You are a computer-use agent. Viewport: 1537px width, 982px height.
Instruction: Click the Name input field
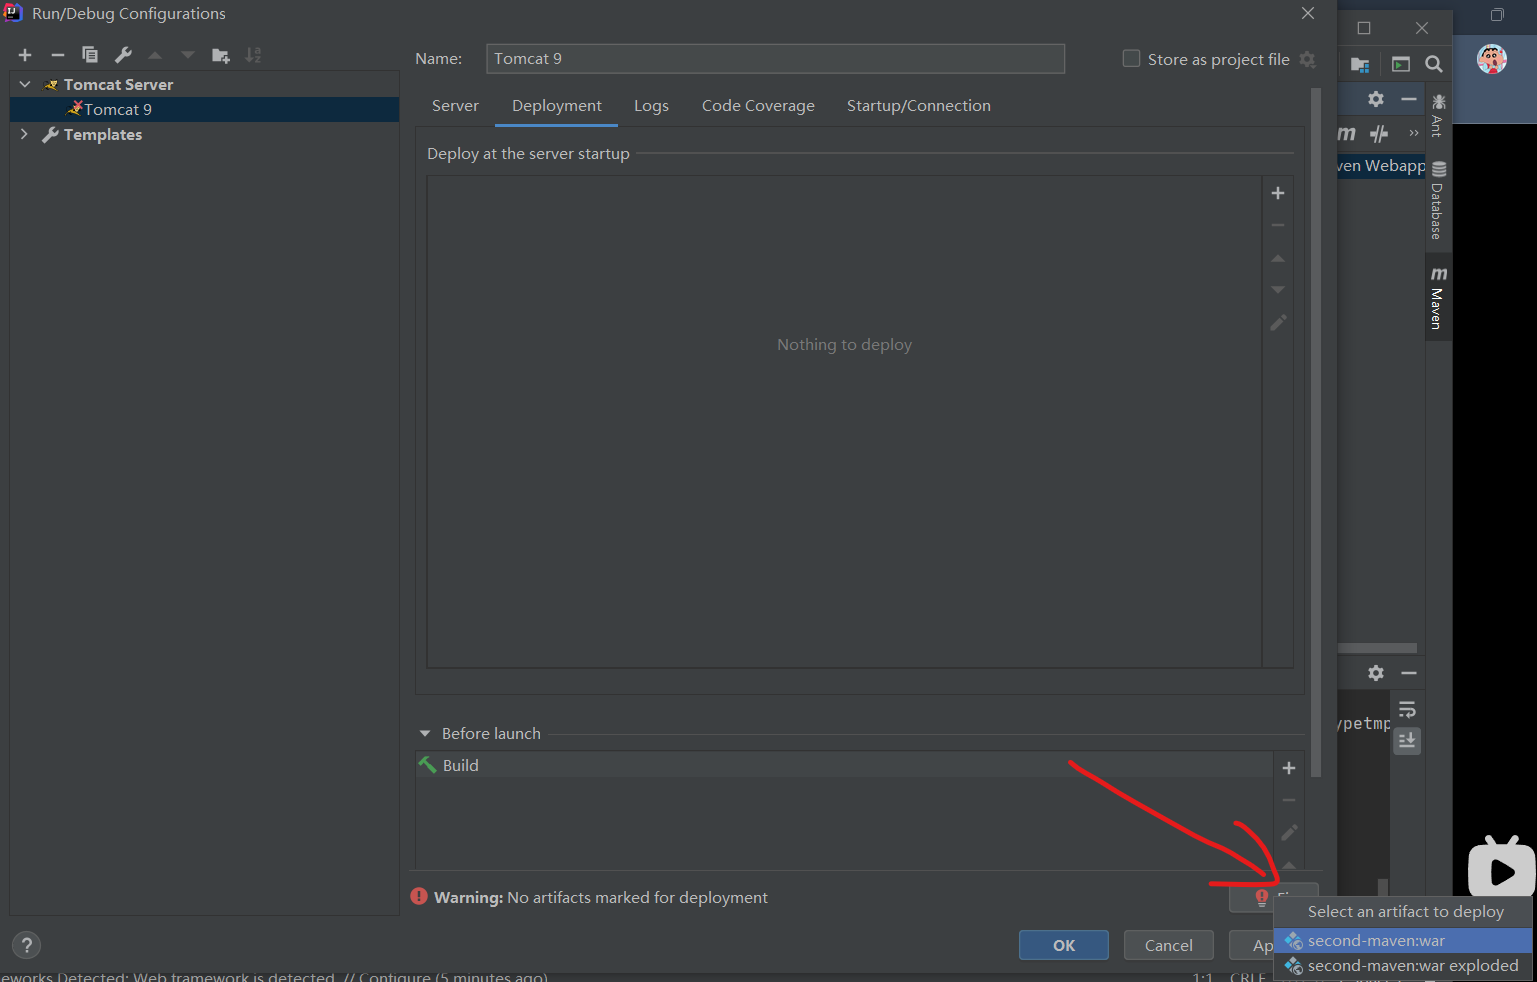coord(775,58)
